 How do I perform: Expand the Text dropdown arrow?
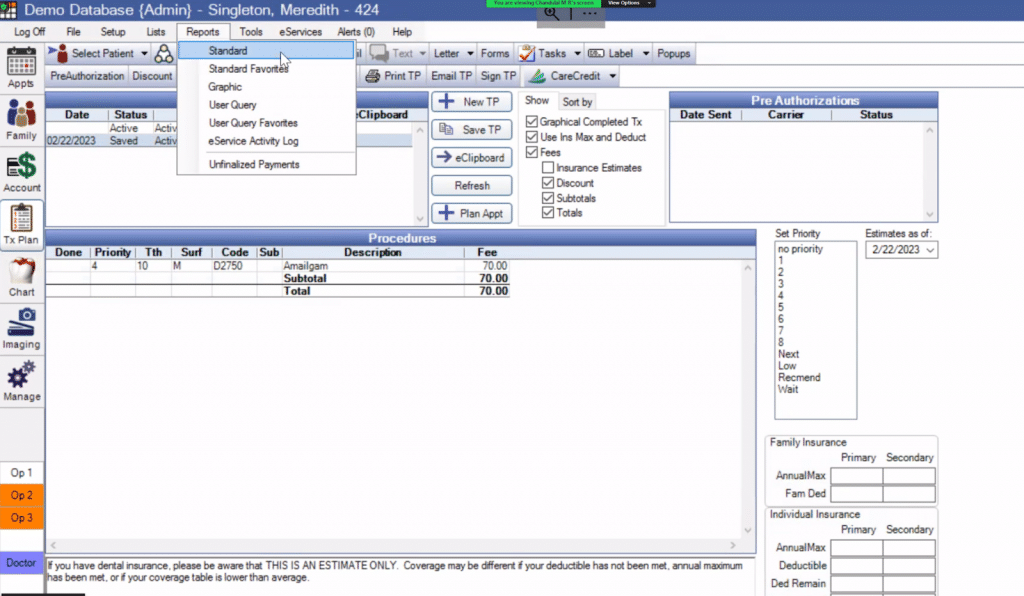(423, 54)
